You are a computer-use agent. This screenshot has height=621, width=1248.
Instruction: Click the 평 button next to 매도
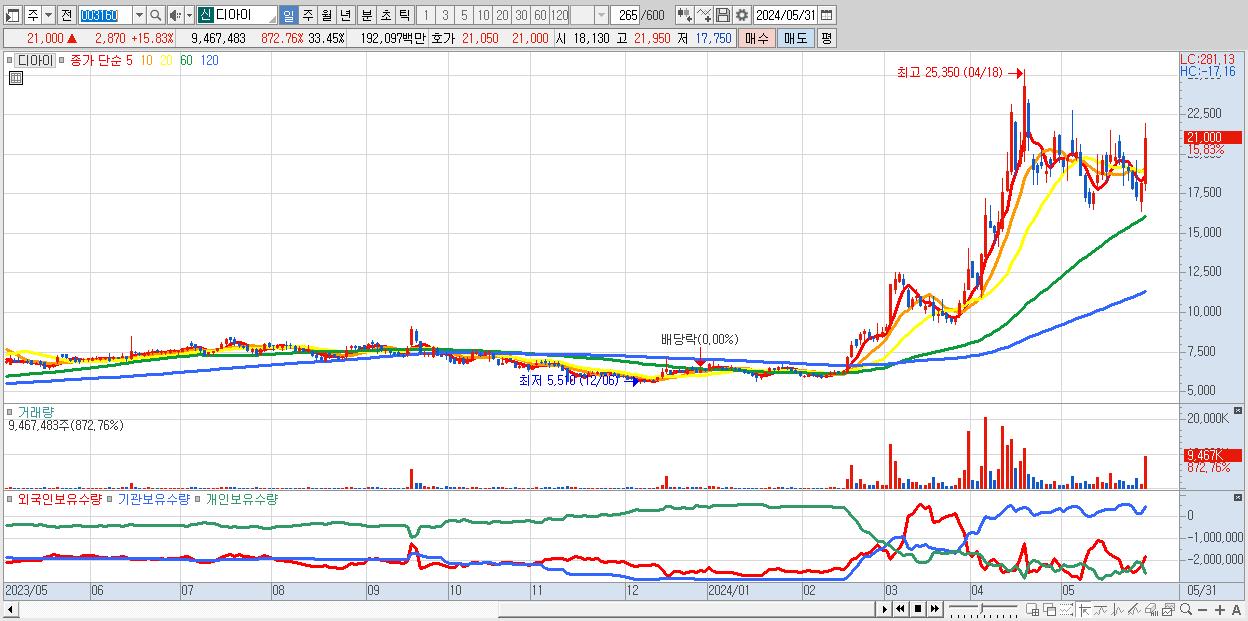(826, 38)
